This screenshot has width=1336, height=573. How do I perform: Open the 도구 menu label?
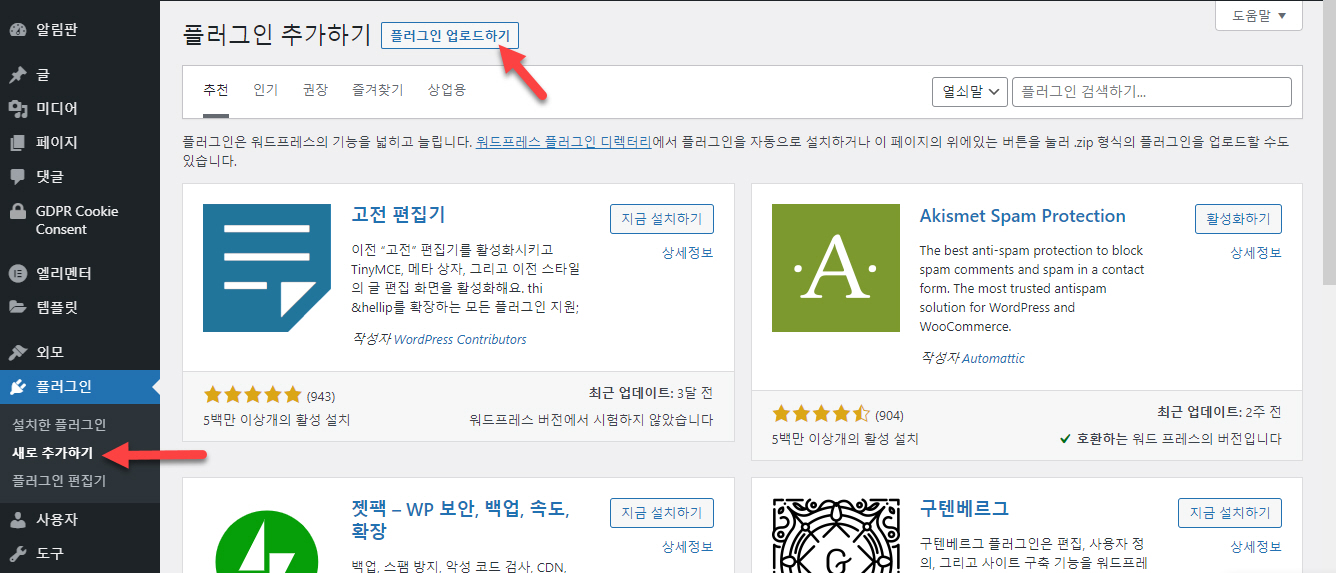(50, 554)
